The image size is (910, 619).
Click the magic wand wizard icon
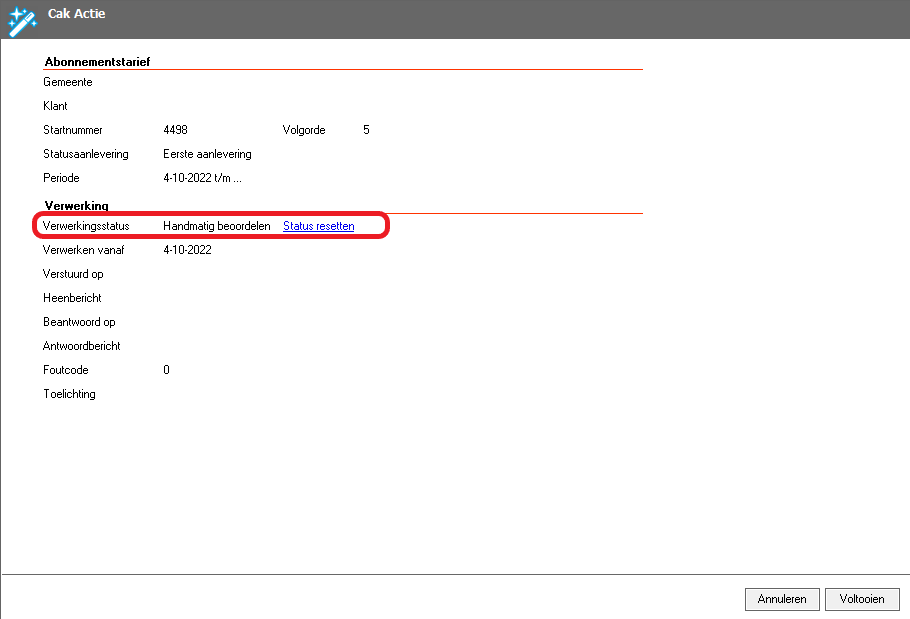point(22,19)
